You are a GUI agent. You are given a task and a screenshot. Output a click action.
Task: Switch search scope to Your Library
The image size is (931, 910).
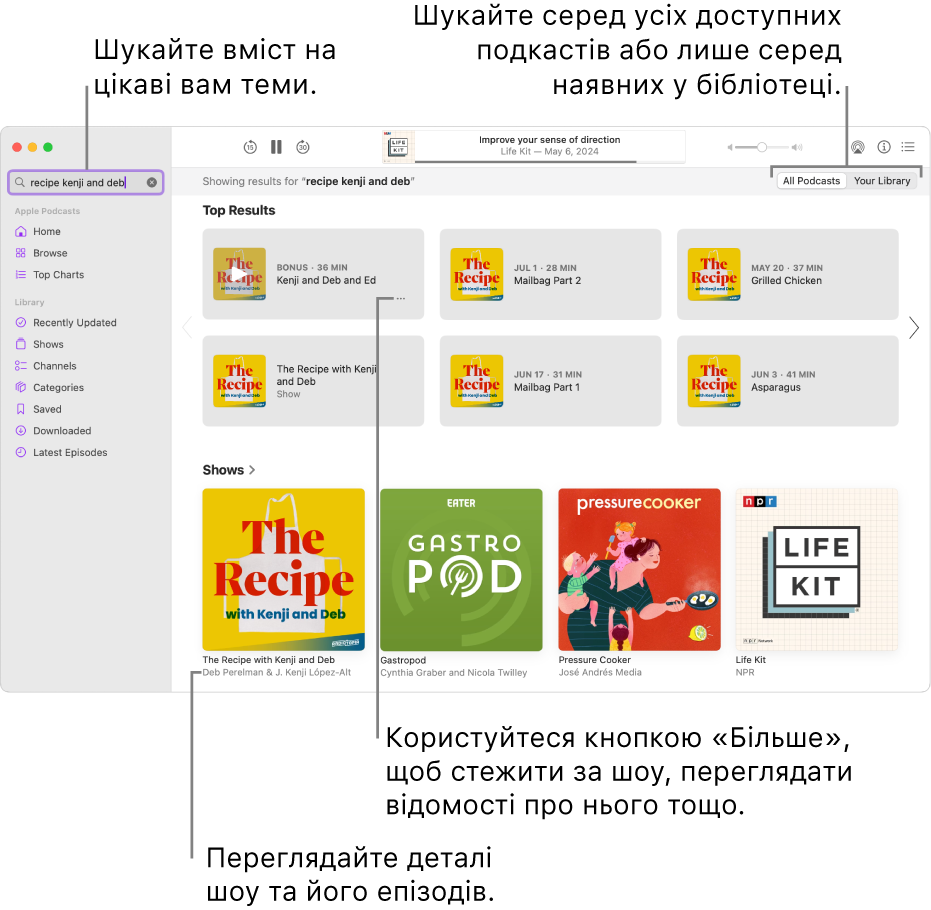click(882, 180)
